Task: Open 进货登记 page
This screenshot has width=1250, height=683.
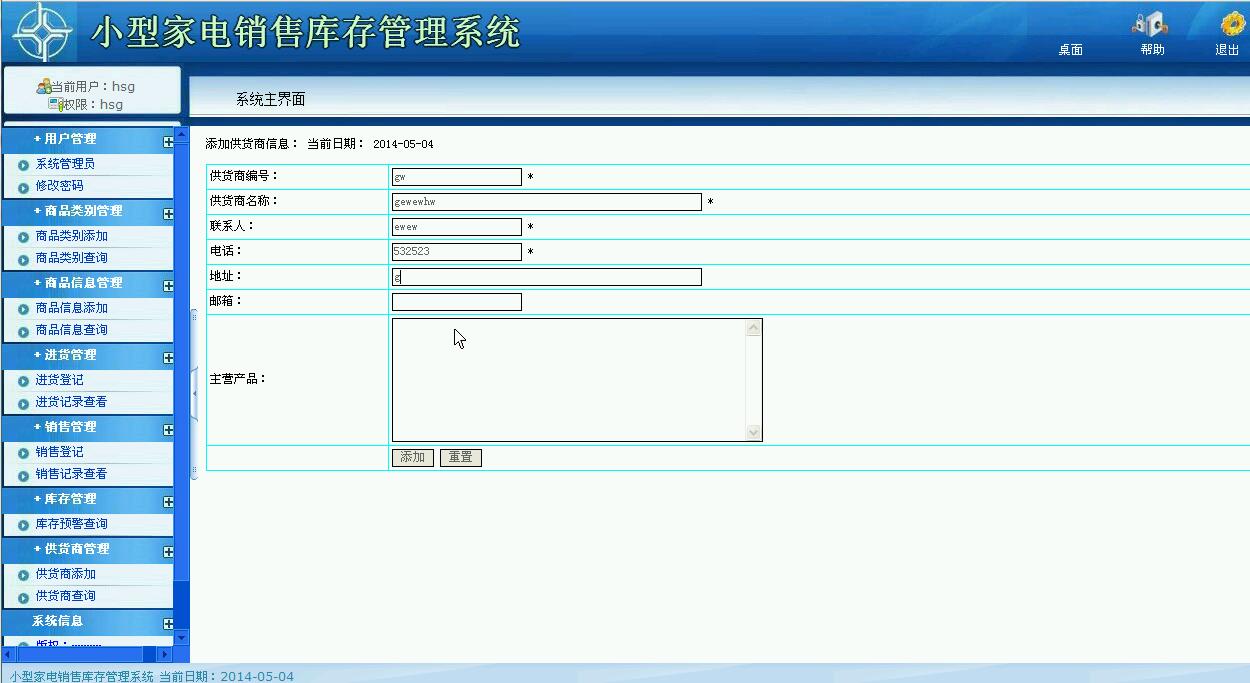Action: click(x=59, y=380)
